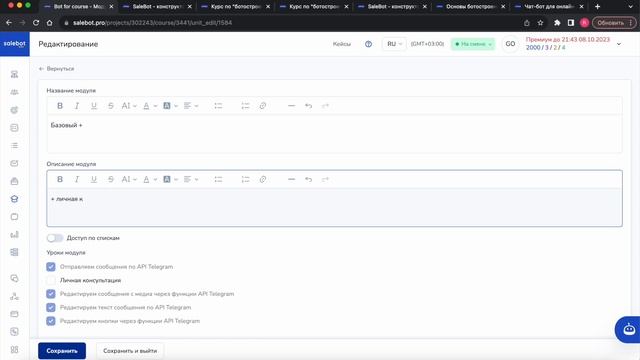Image resolution: width=640 pixels, height=360 pixels.
Task: Open a new browser tab
Action: (x=597, y=7)
